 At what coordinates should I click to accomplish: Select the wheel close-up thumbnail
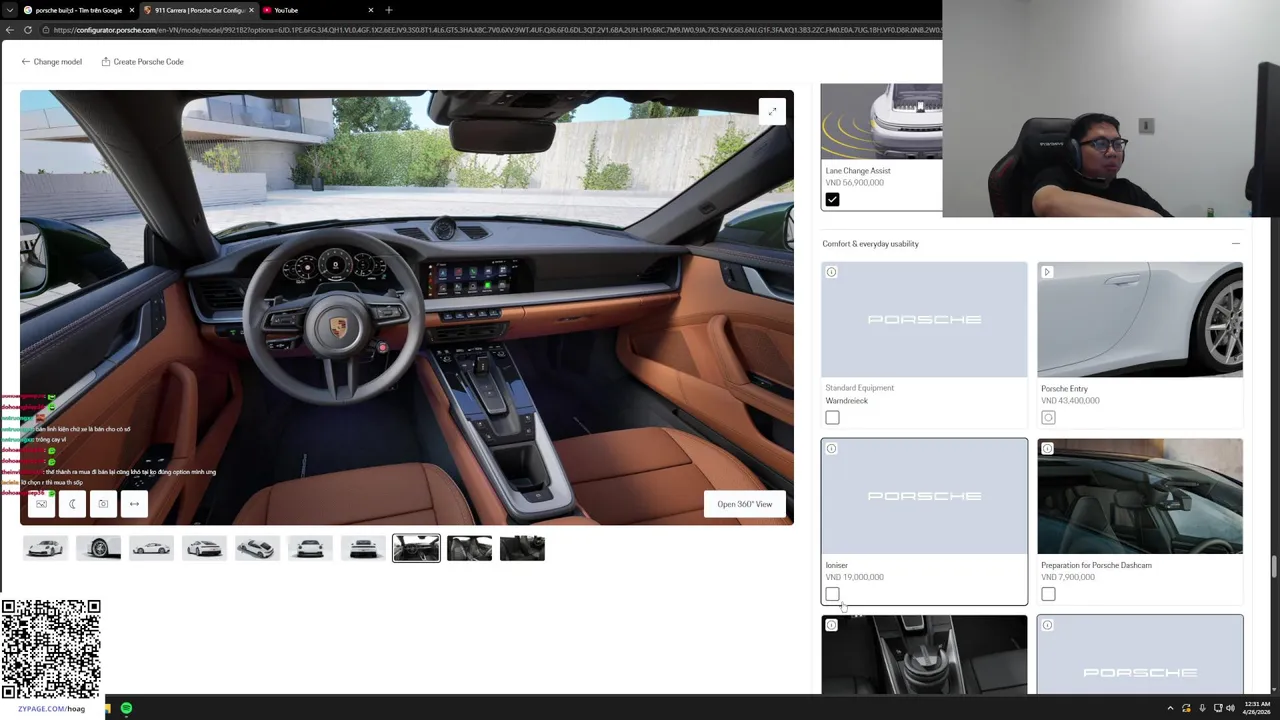(x=98, y=548)
